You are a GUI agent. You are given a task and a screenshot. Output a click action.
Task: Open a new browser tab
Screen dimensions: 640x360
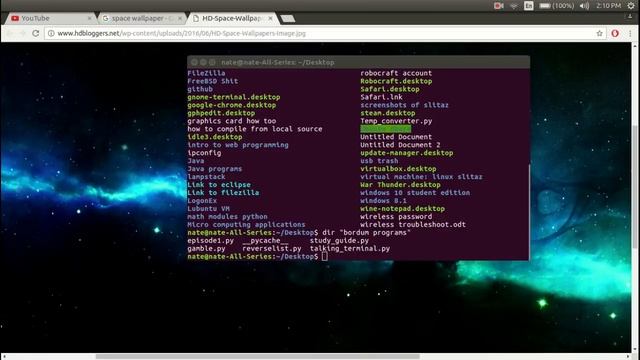(x=288, y=18)
